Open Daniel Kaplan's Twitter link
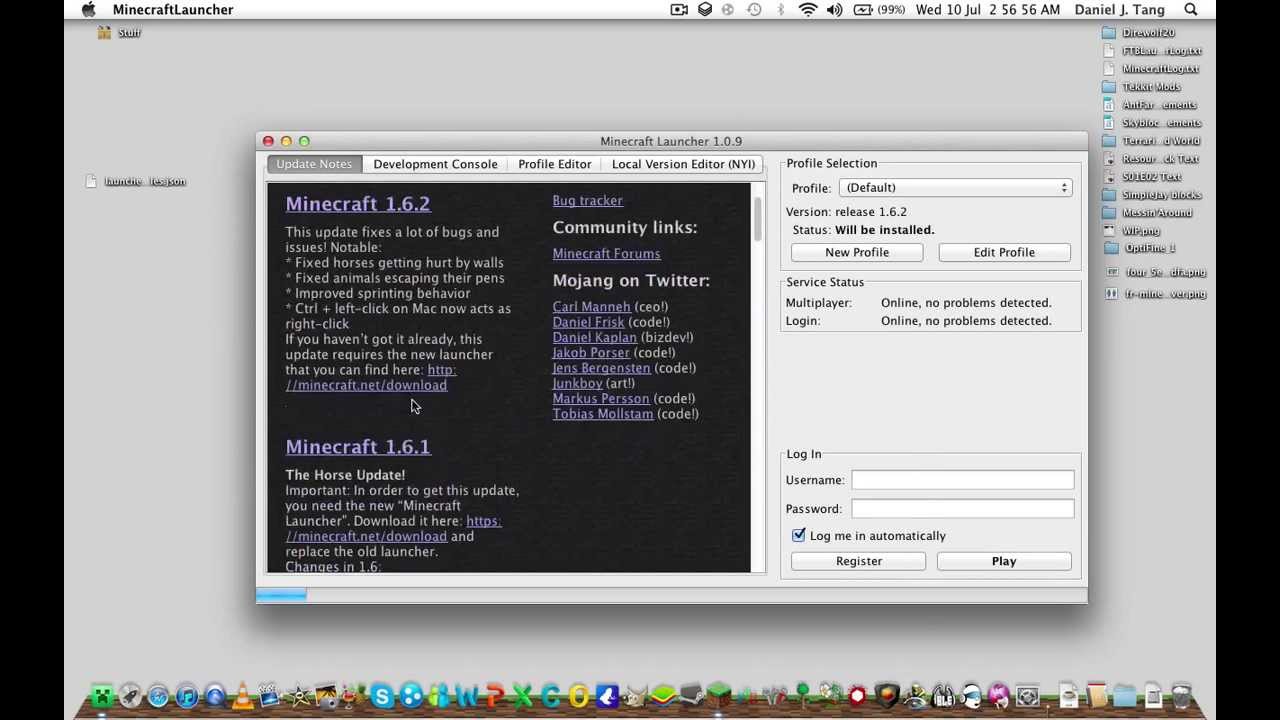 click(x=594, y=337)
